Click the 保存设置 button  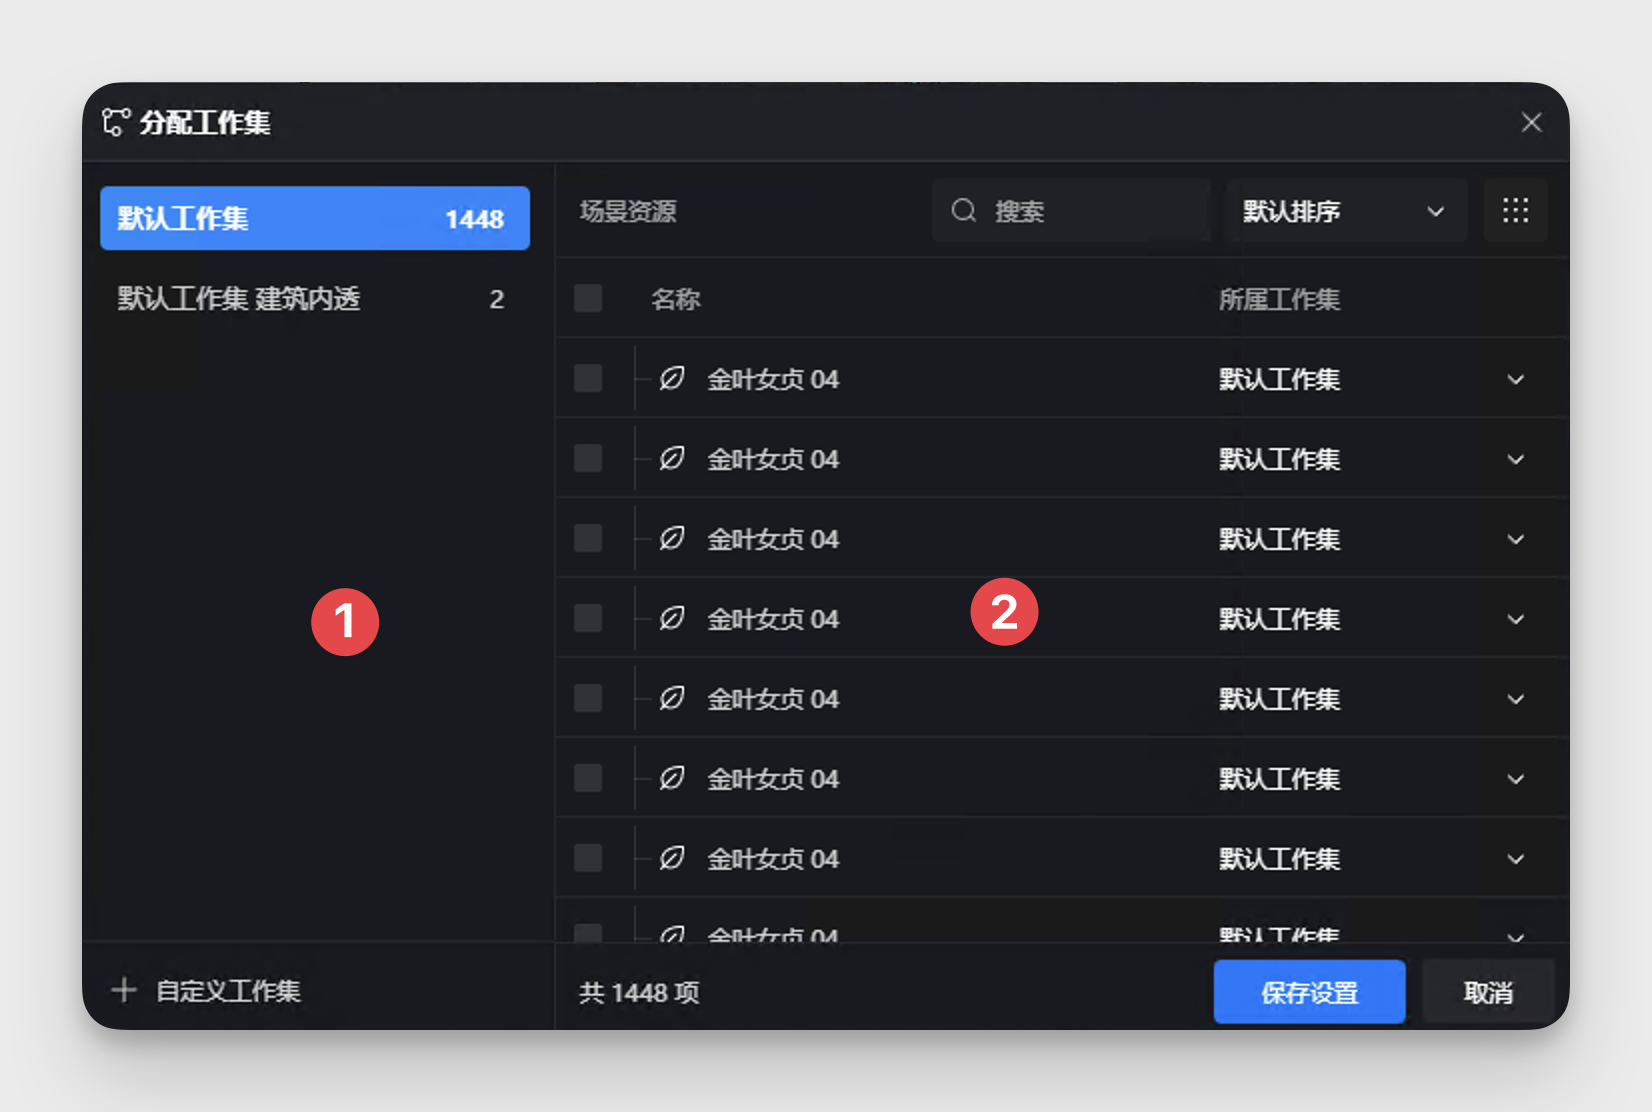pyautogui.click(x=1309, y=991)
